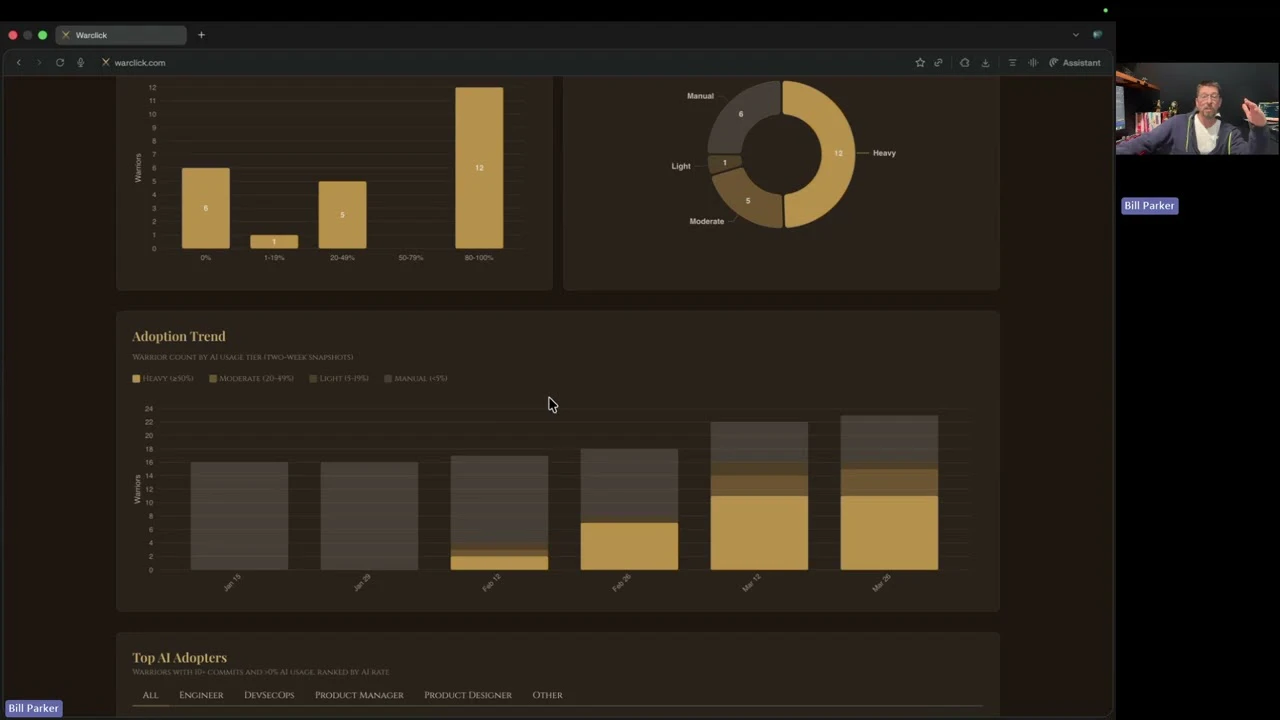Click the microphone icon beside the reload button
The width and height of the screenshot is (1280, 720).
tap(81, 62)
